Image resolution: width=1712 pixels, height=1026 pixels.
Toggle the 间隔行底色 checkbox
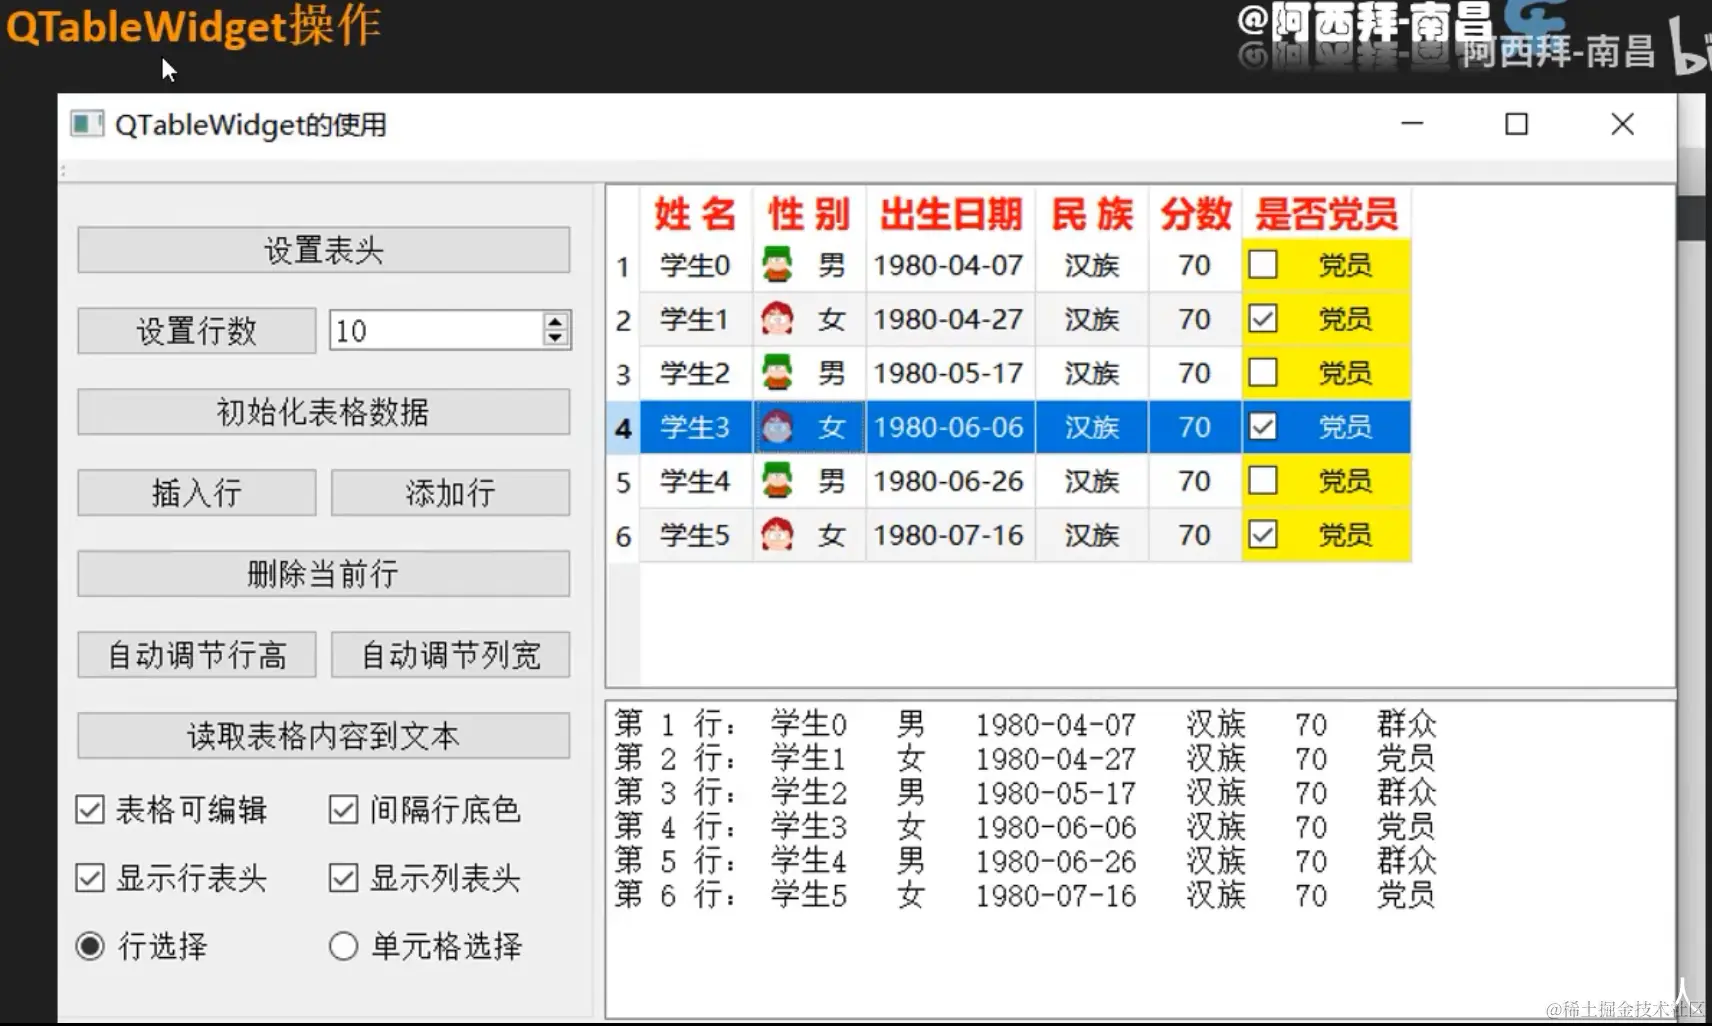click(x=344, y=810)
